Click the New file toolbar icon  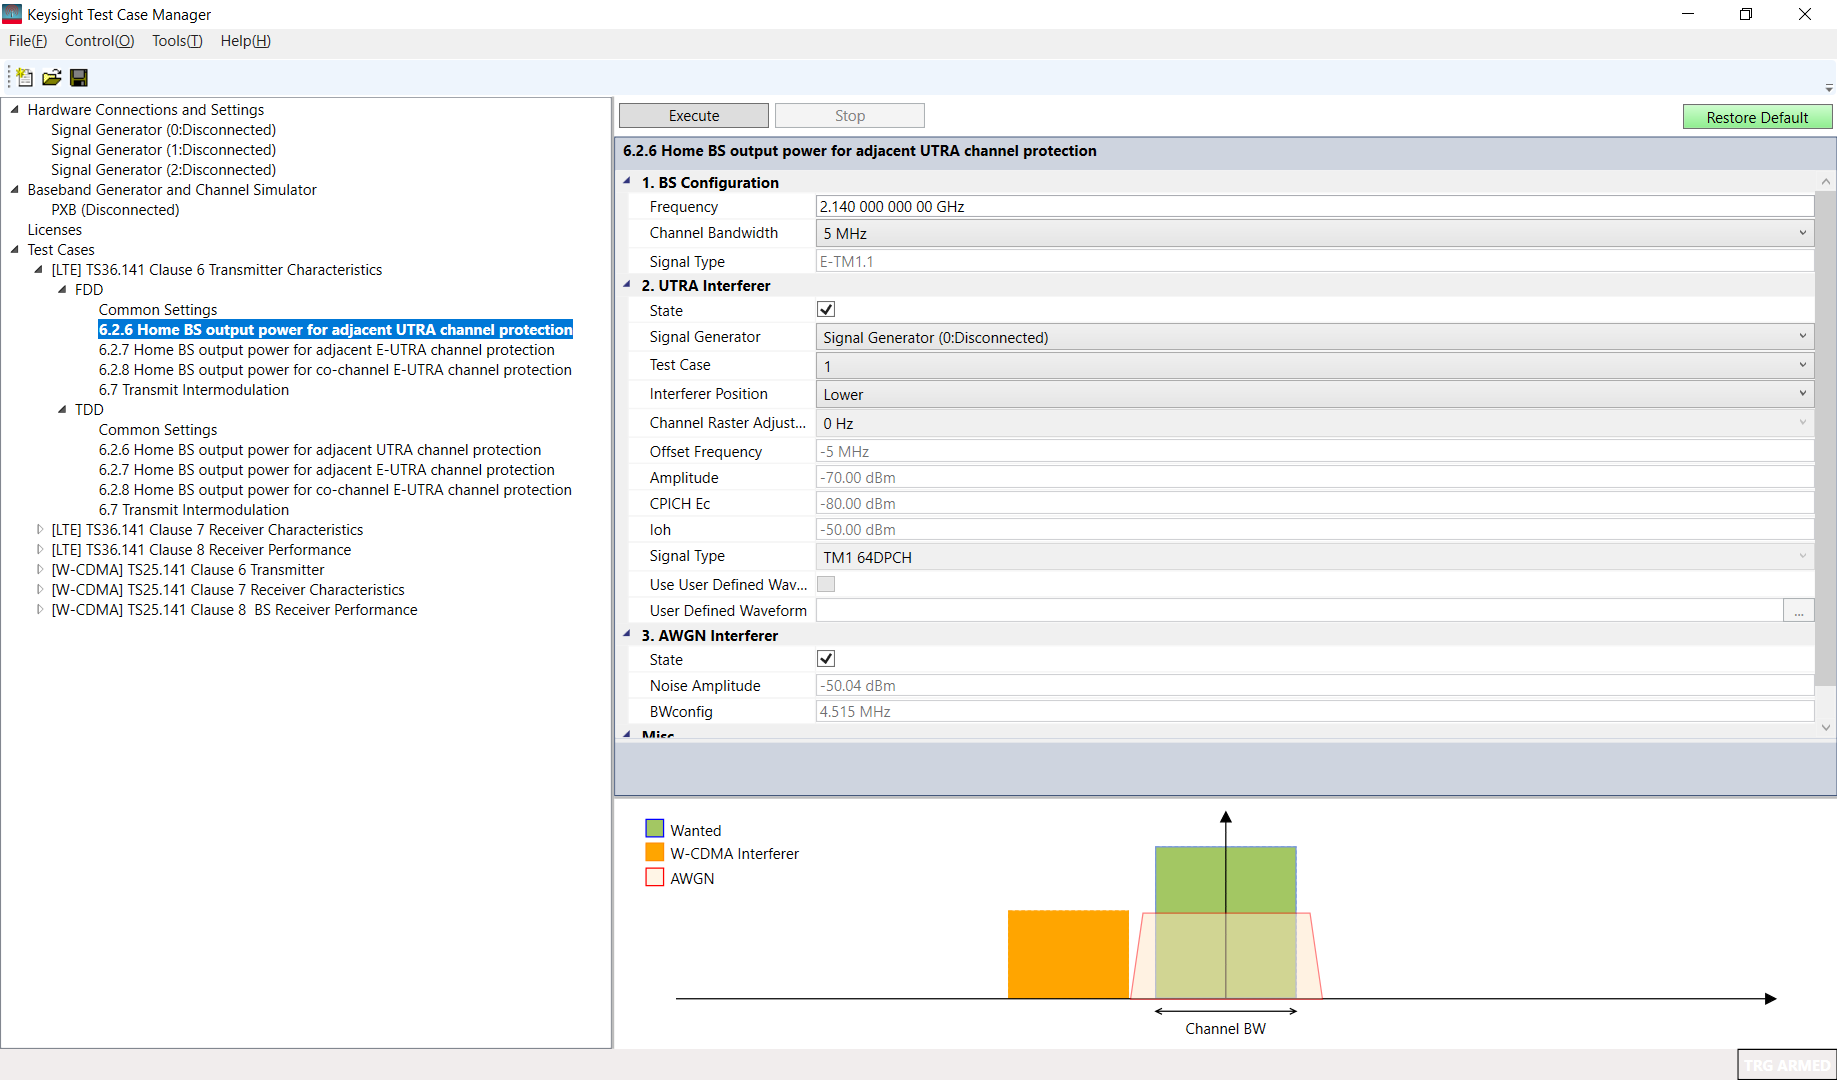point(25,78)
